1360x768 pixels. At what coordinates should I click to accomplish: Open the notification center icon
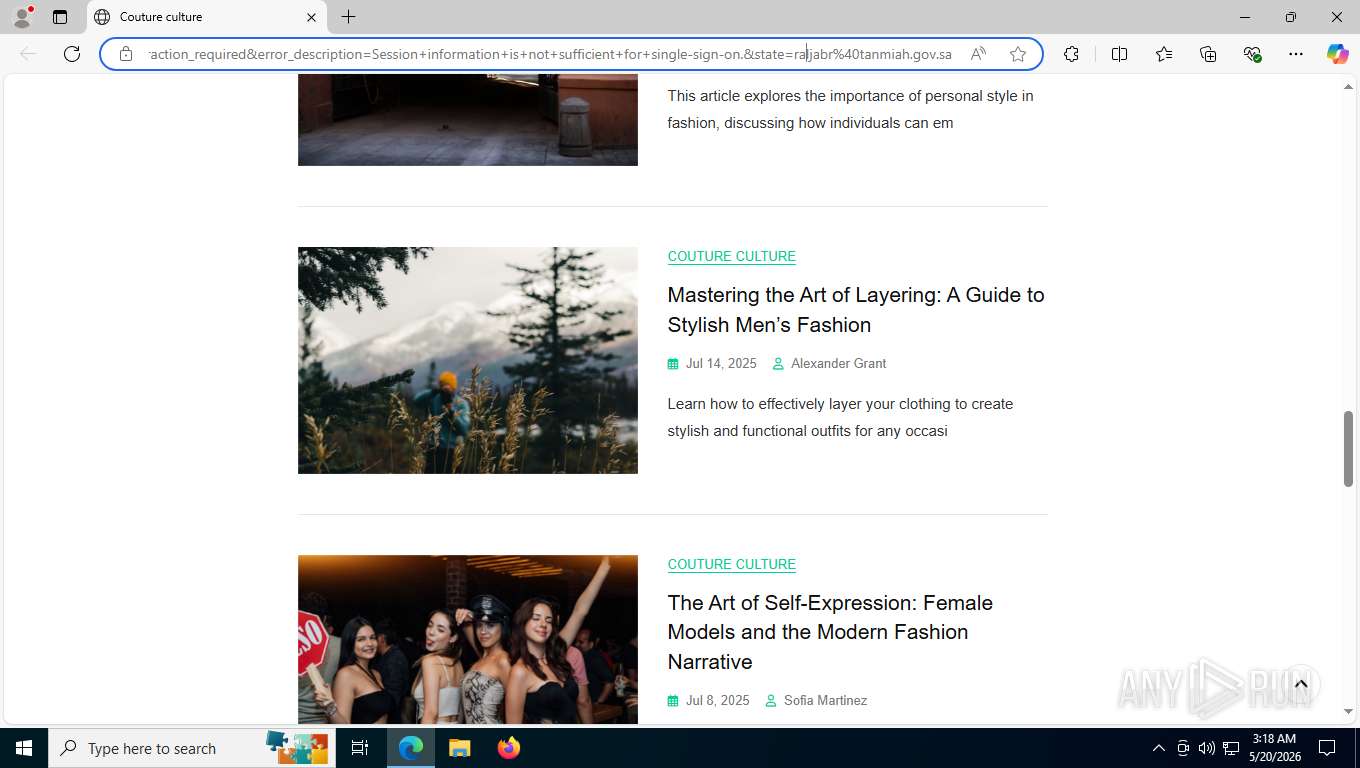(x=1327, y=748)
